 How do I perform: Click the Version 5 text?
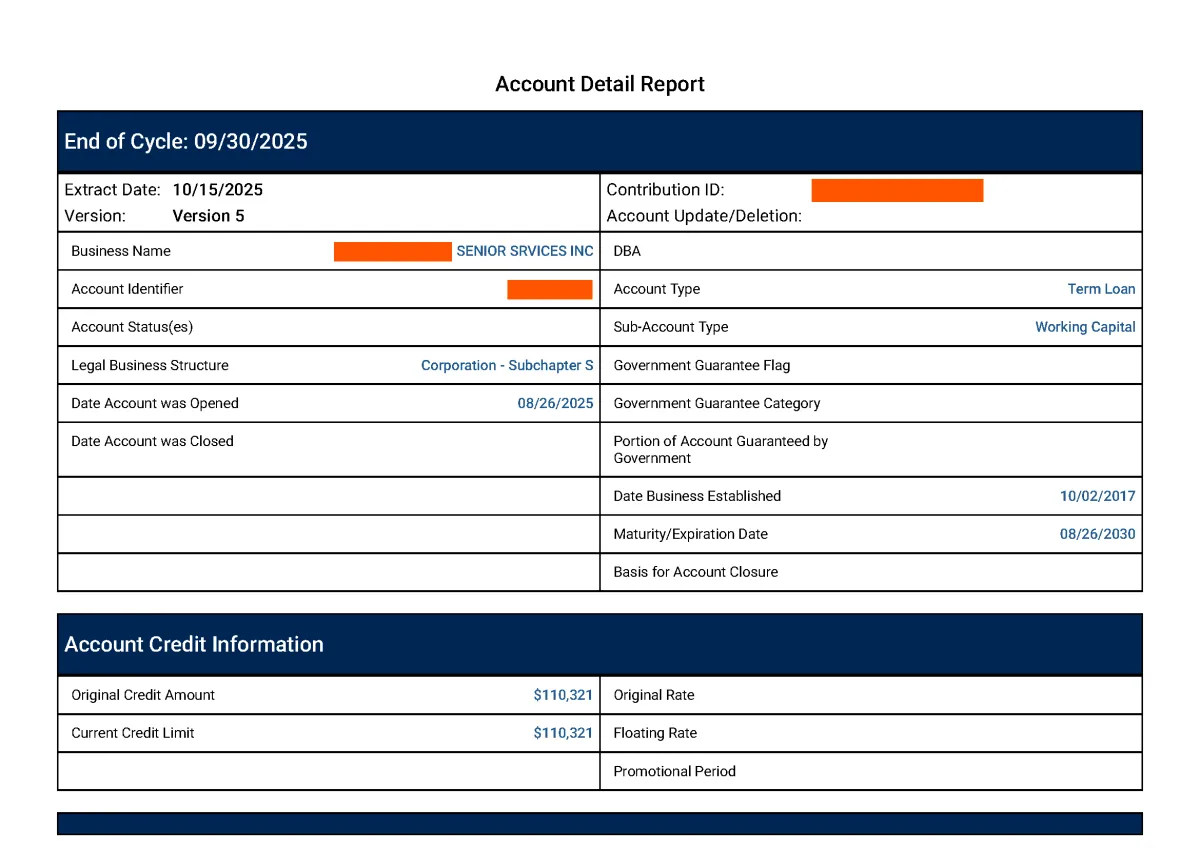(208, 216)
